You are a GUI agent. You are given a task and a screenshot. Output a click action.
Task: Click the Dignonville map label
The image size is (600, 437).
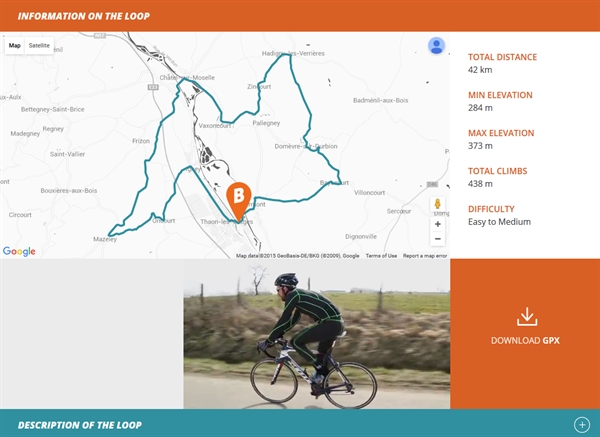click(361, 236)
